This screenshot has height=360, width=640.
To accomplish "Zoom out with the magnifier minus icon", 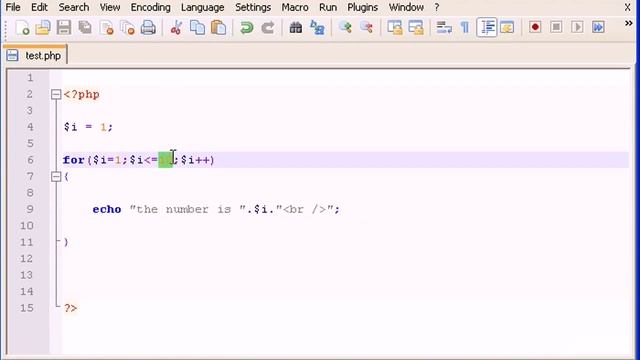I will (367, 27).
